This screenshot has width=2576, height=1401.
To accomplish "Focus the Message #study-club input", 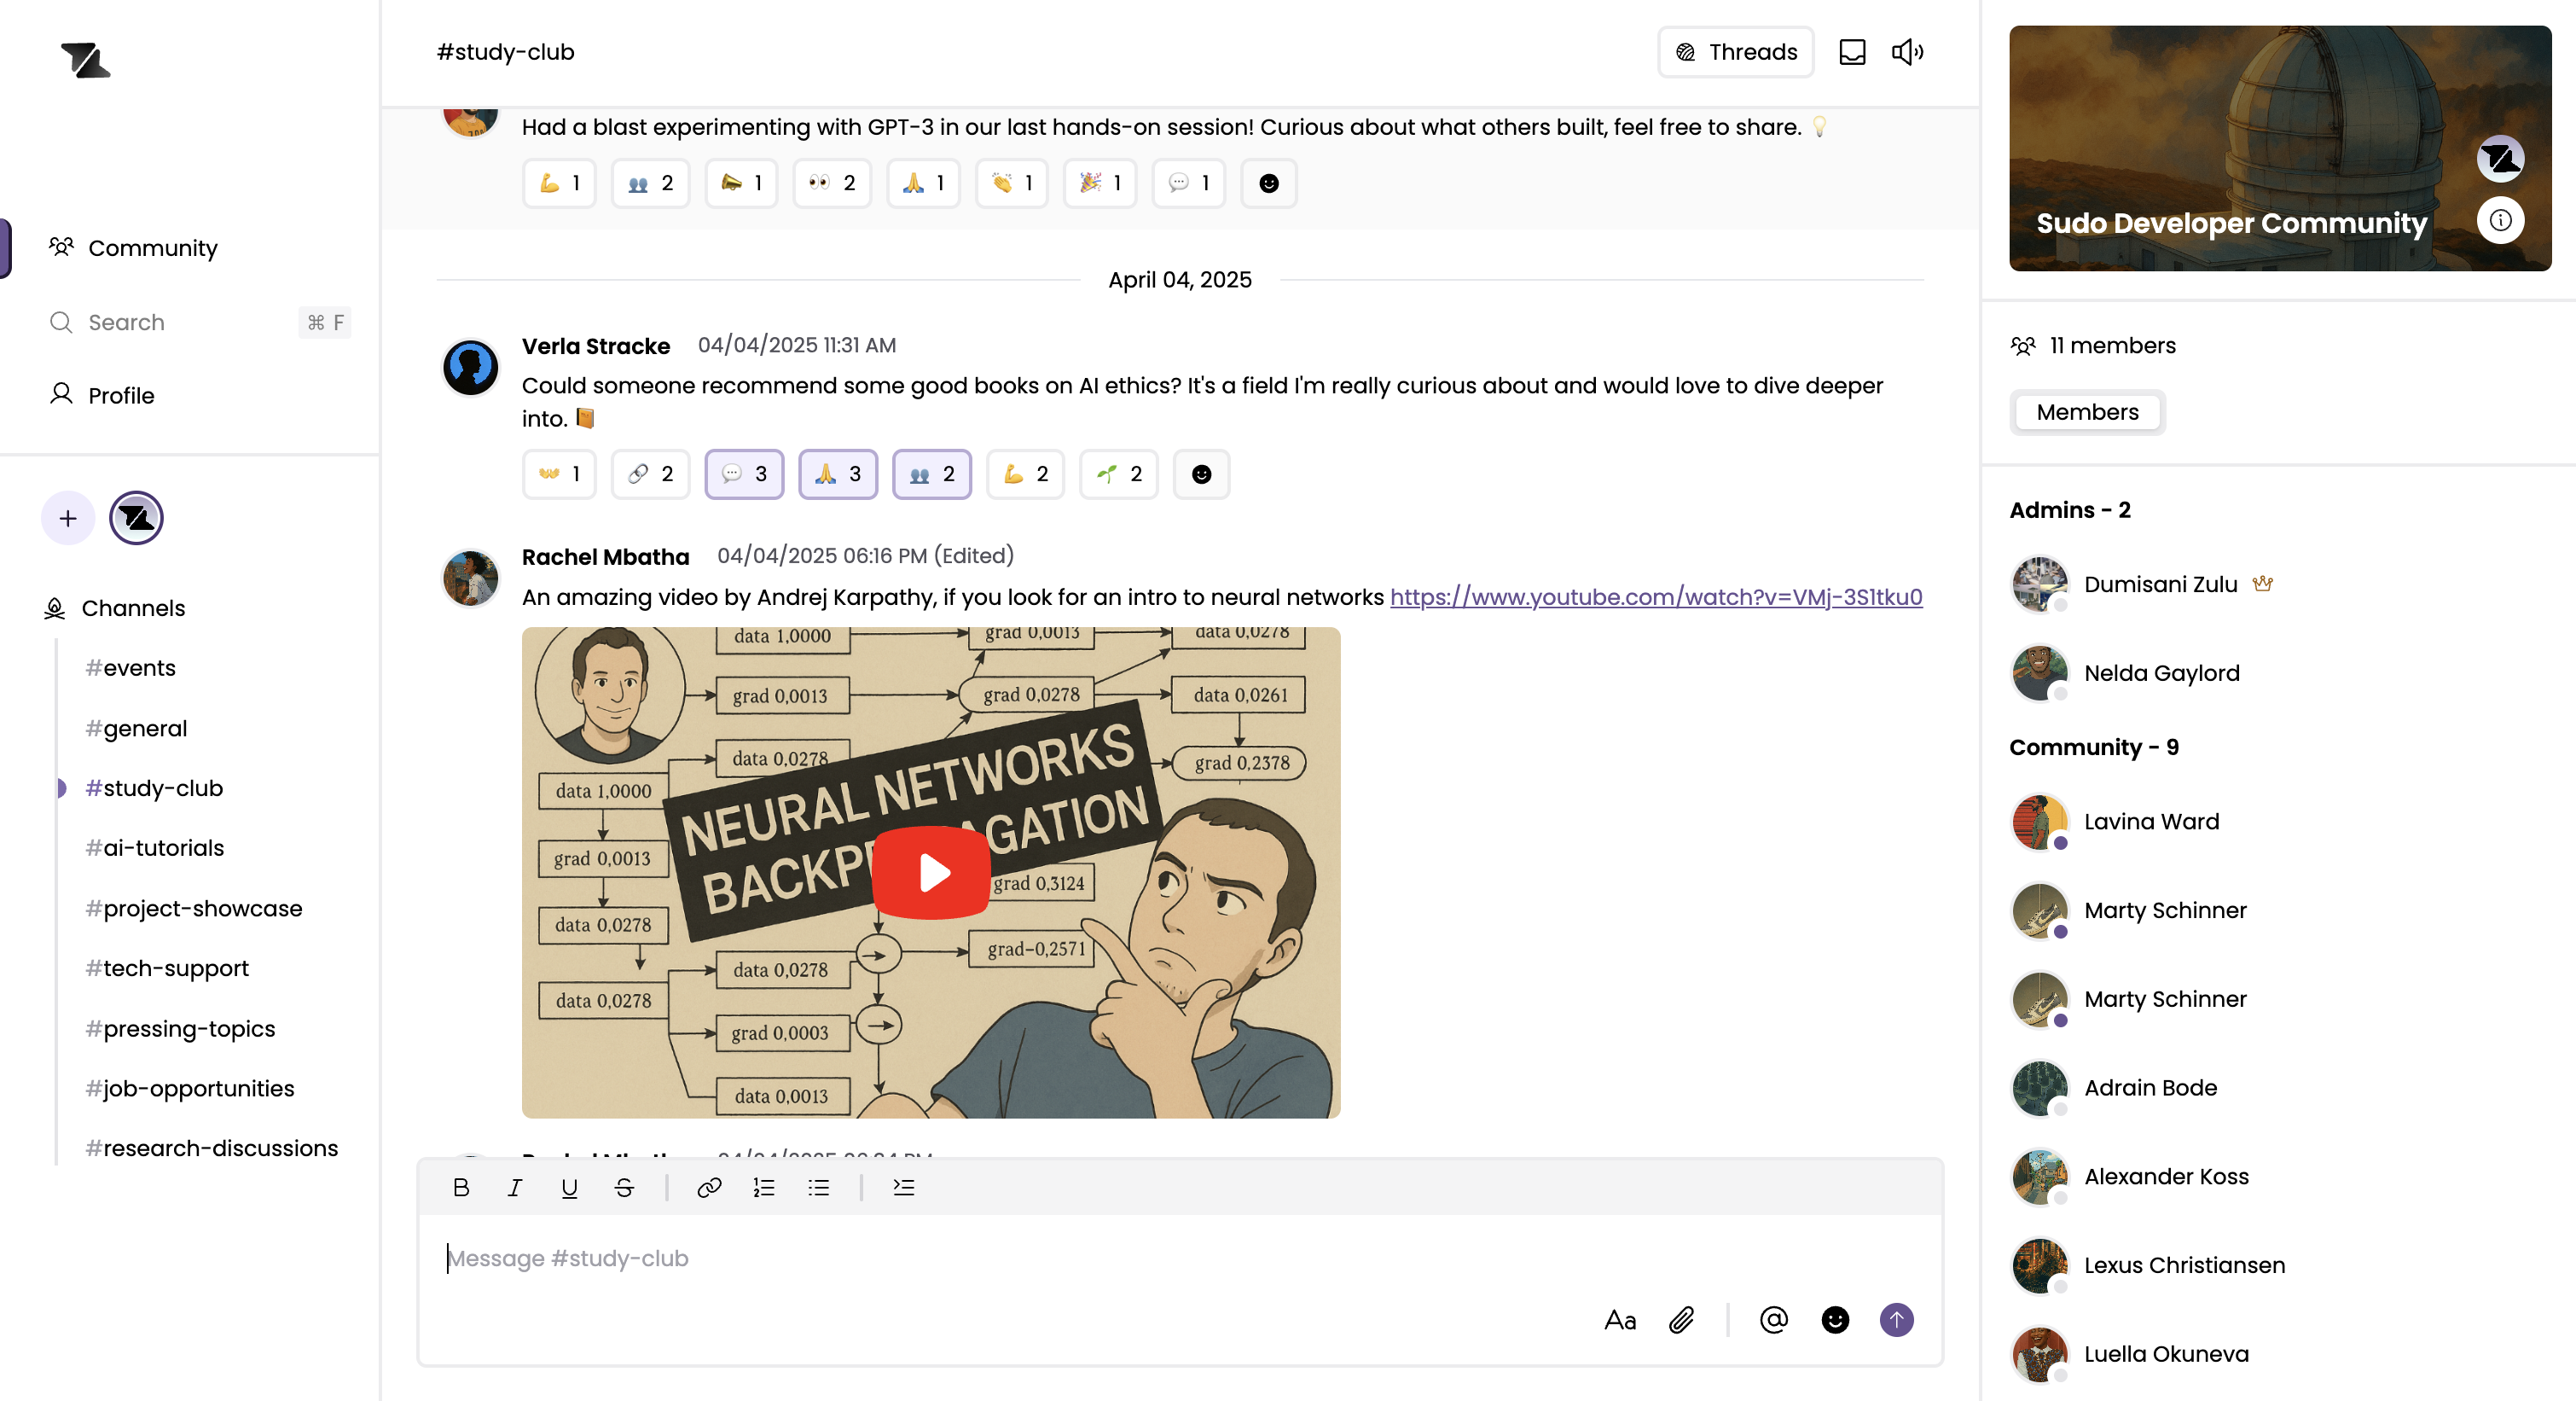I will click(x=1180, y=1258).
